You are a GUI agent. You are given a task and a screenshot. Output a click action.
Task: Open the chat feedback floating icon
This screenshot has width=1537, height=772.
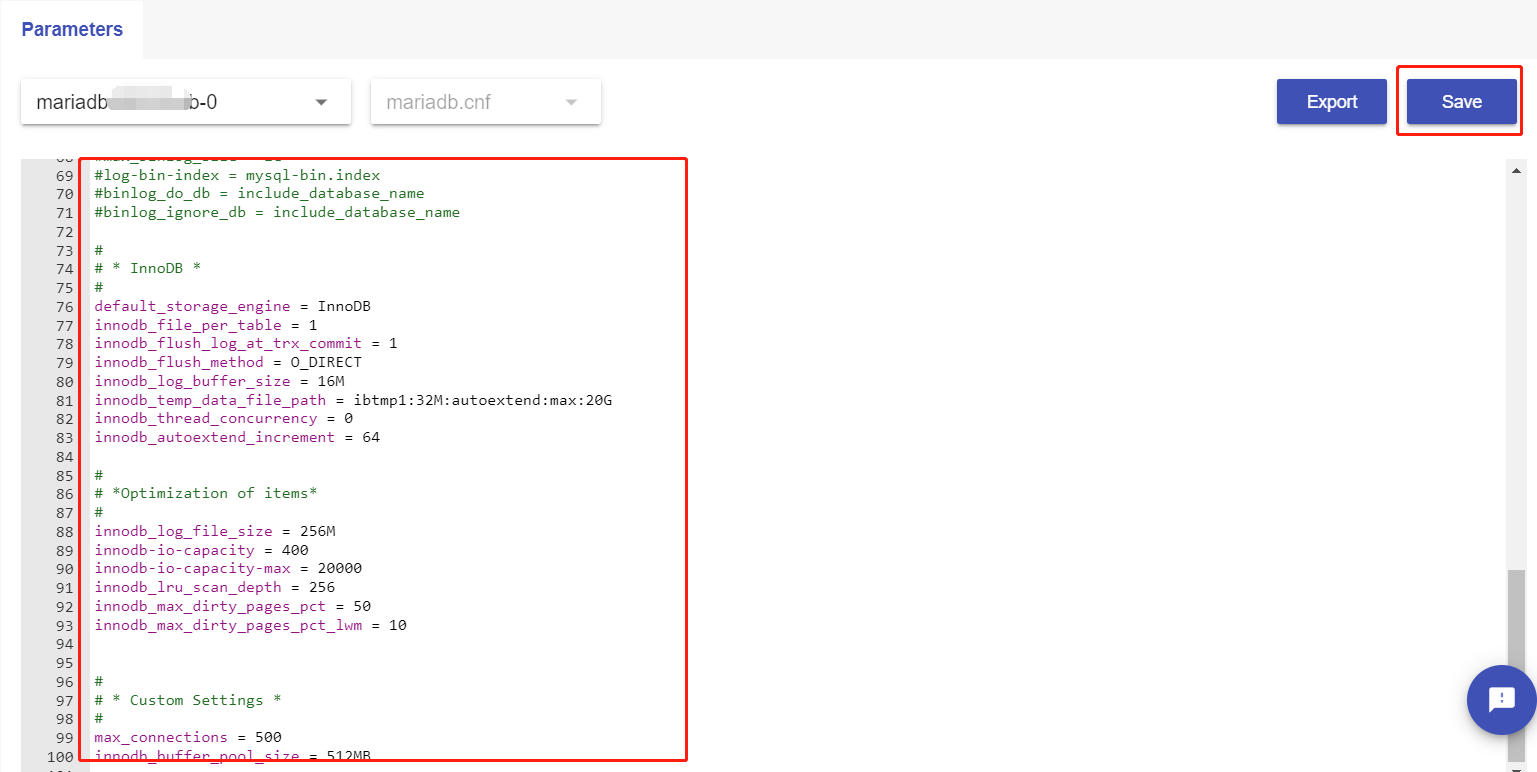pyautogui.click(x=1501, y=700)
